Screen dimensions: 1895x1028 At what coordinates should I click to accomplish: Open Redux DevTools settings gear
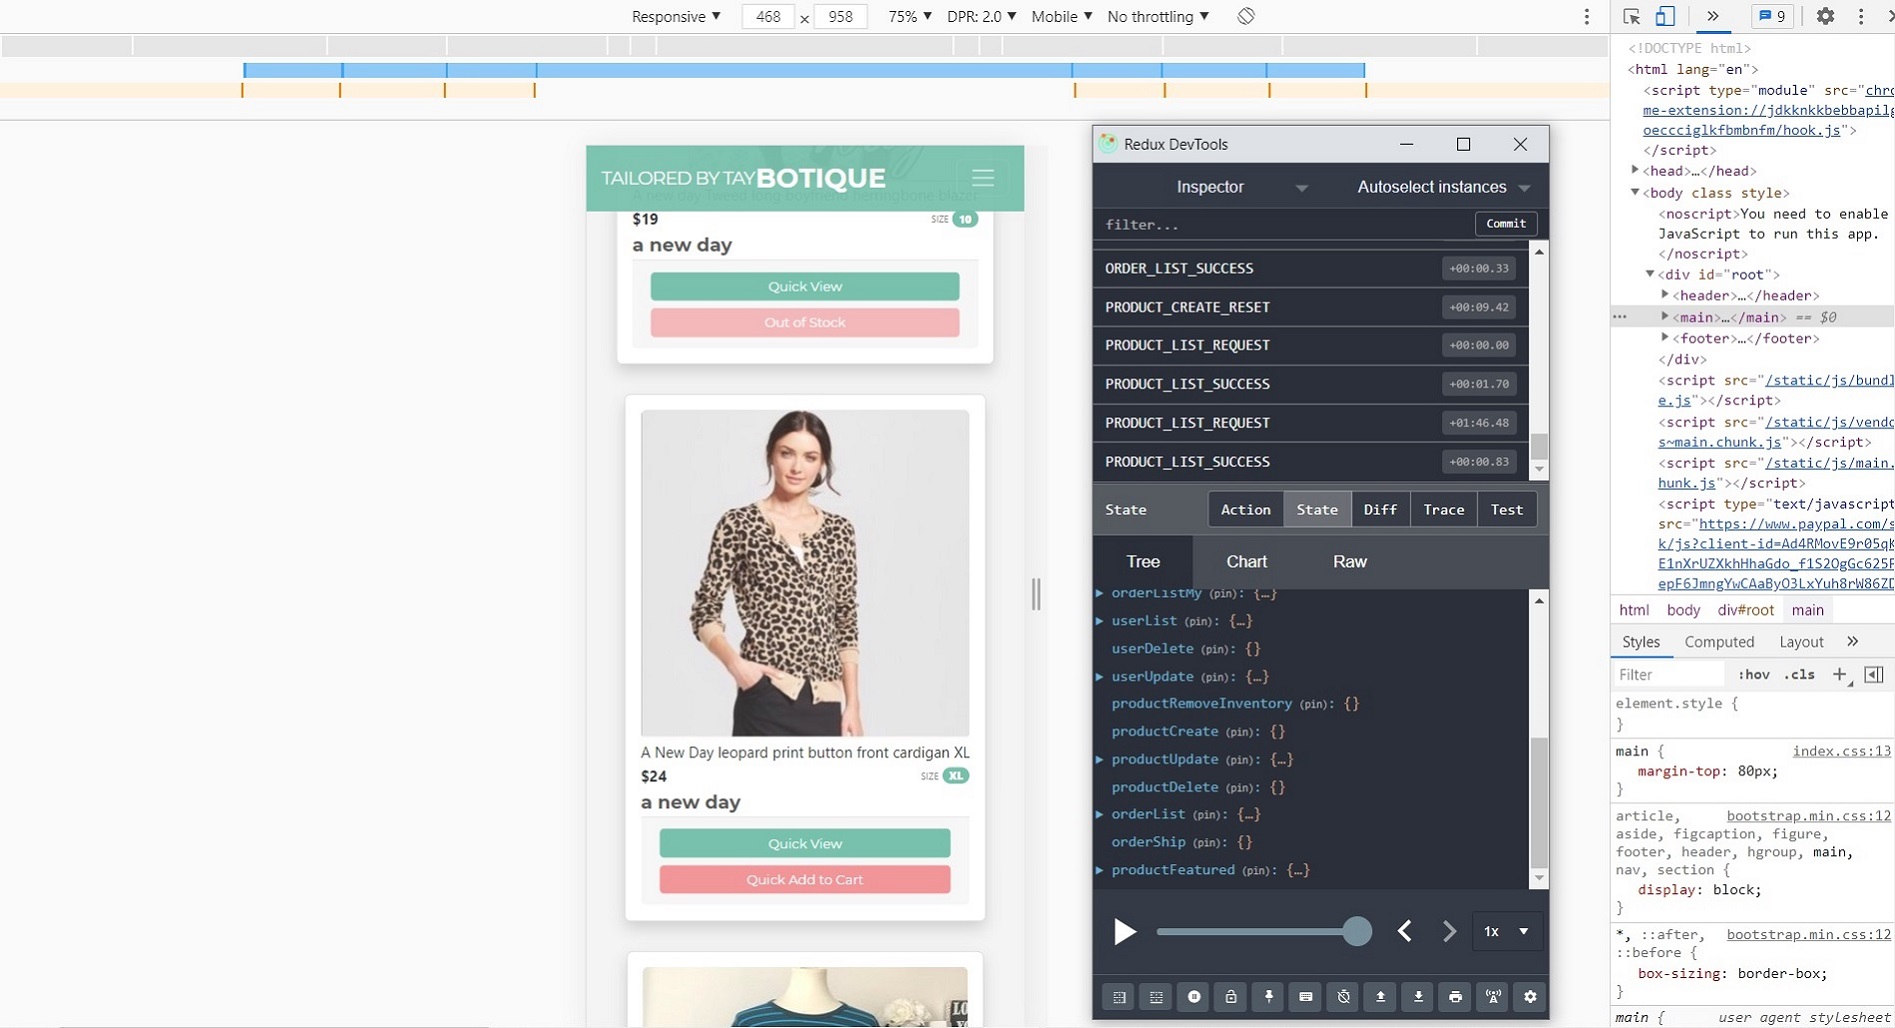click(x=1530, y=997)
